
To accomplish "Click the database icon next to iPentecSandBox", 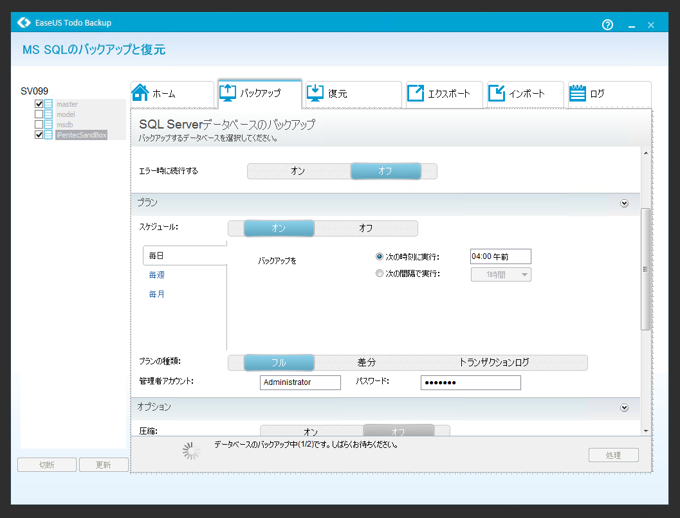I will click(x=48, y=135).
